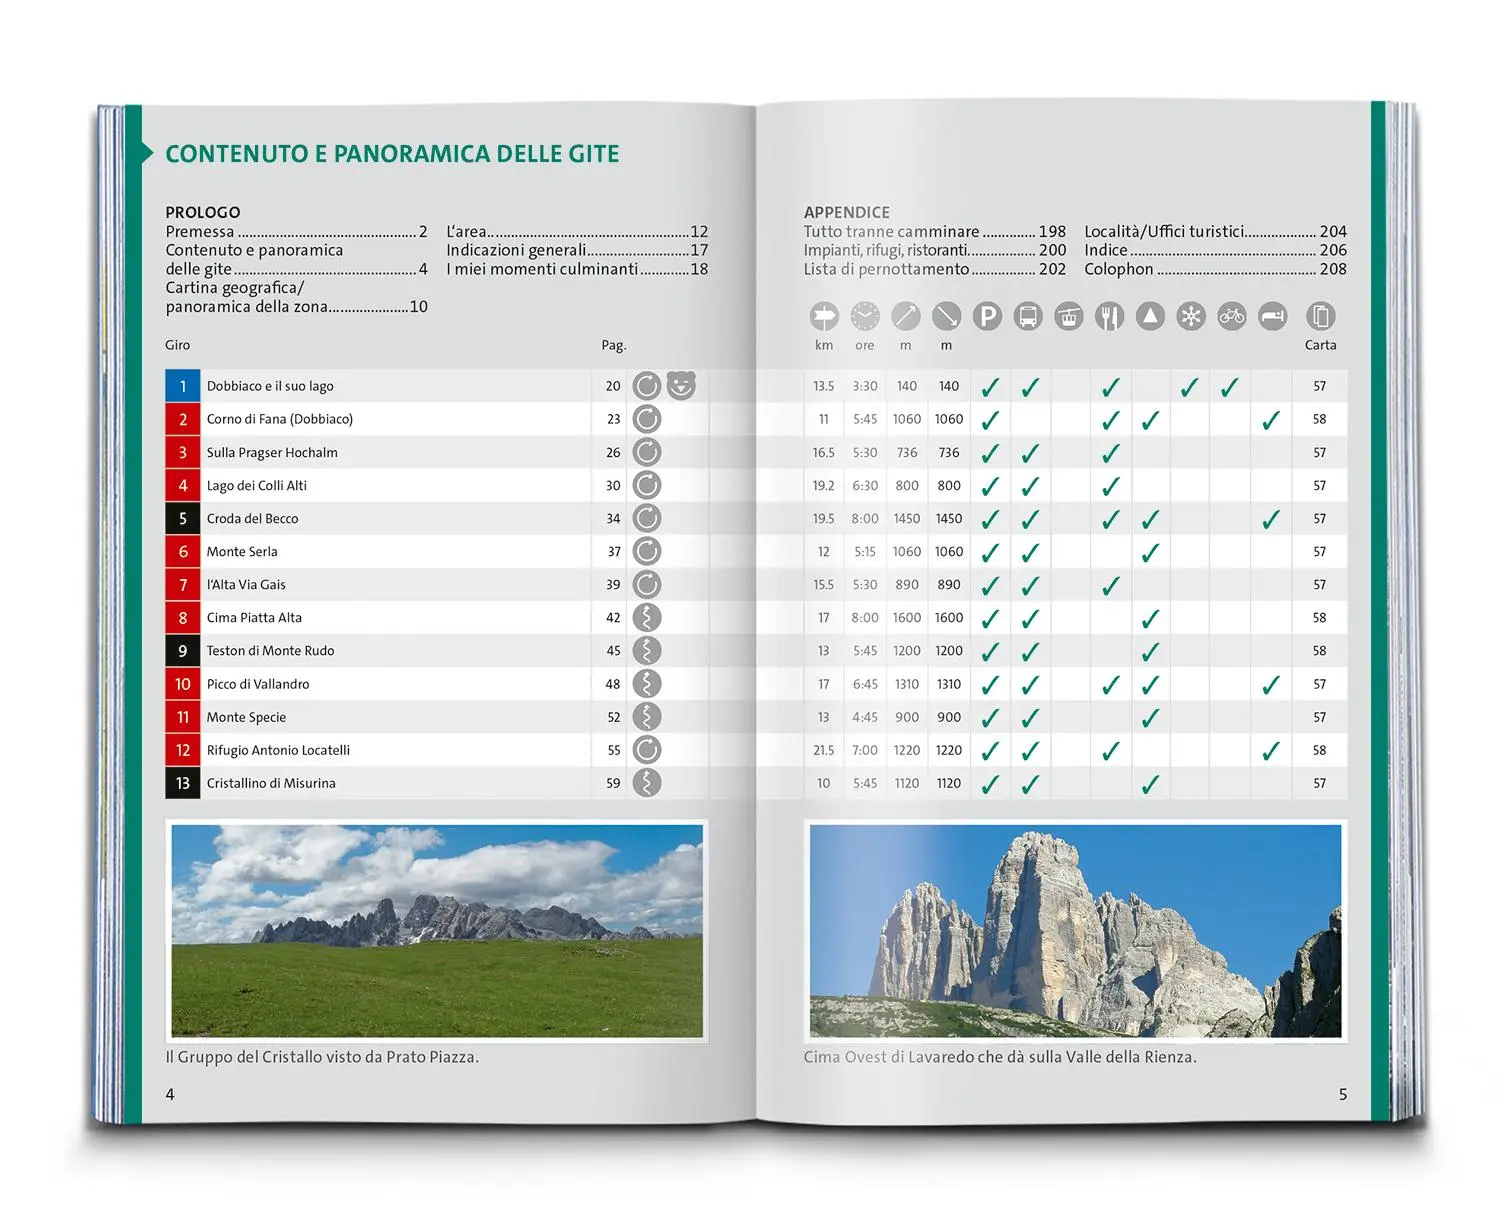The width and height of the screenshot is (1500, 1226).
Task: Click the downward arrow descent icon
Action: pyautogui.click(x=946, y=317)
